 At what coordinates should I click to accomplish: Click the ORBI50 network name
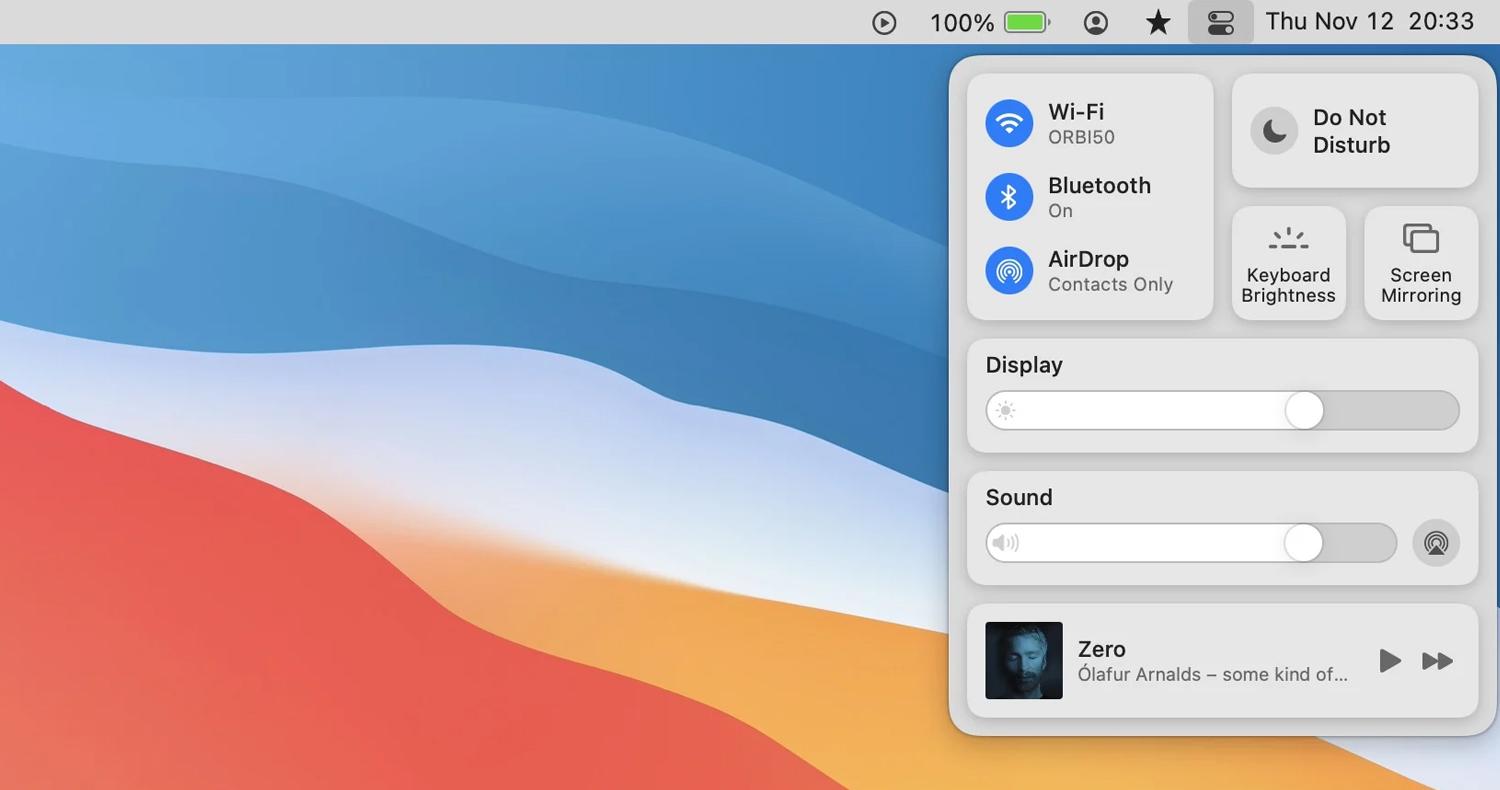[x=1081, y=138]
